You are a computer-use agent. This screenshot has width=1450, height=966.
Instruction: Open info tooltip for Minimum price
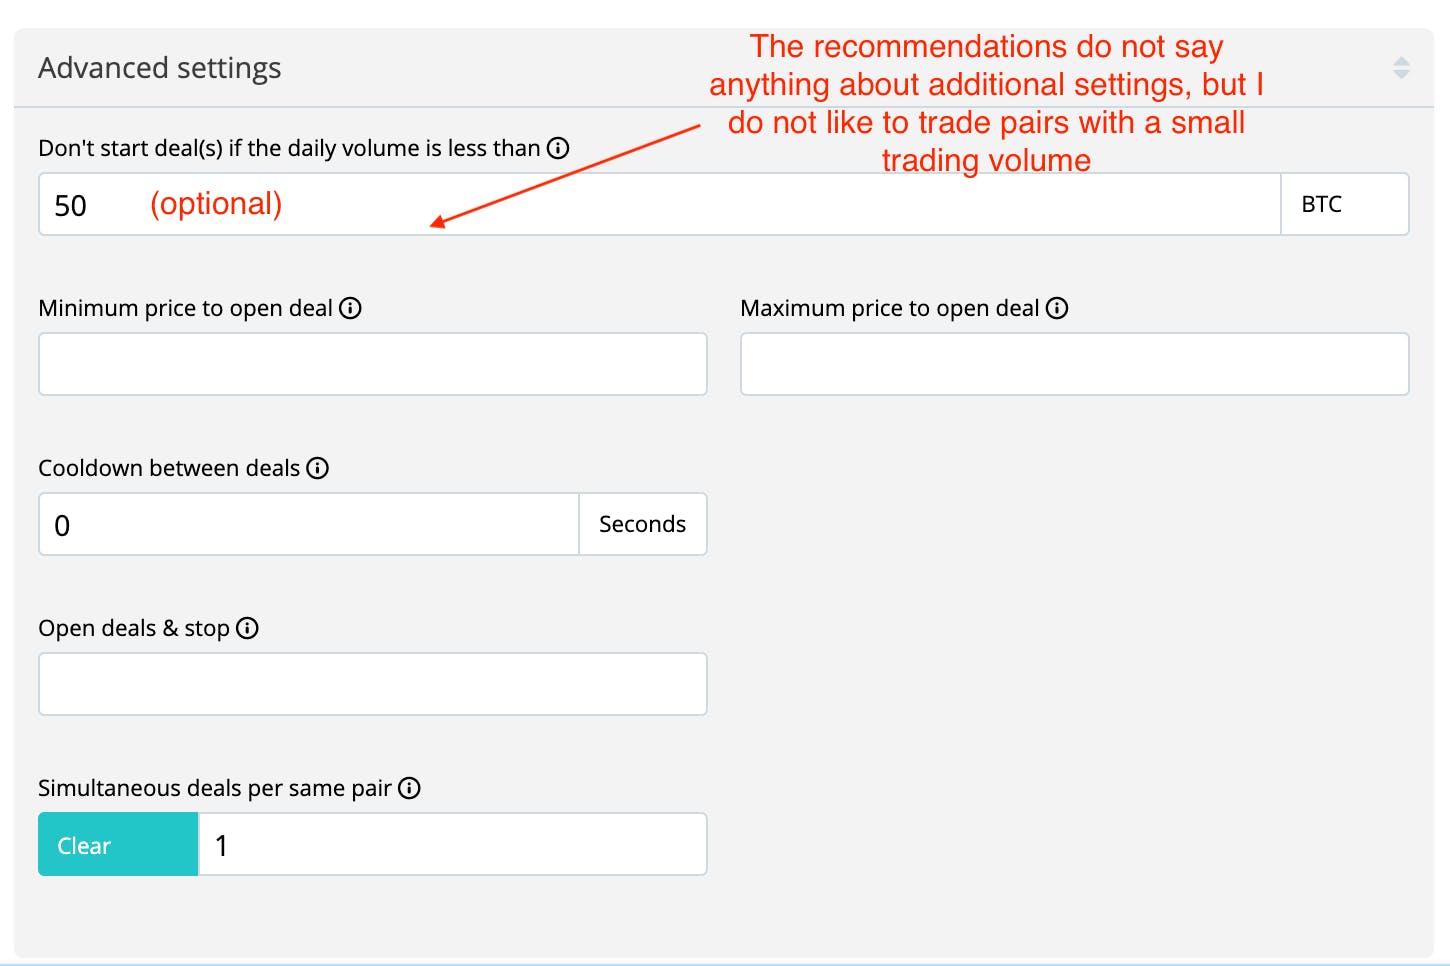pyautogui.click(x=350, y=308)
